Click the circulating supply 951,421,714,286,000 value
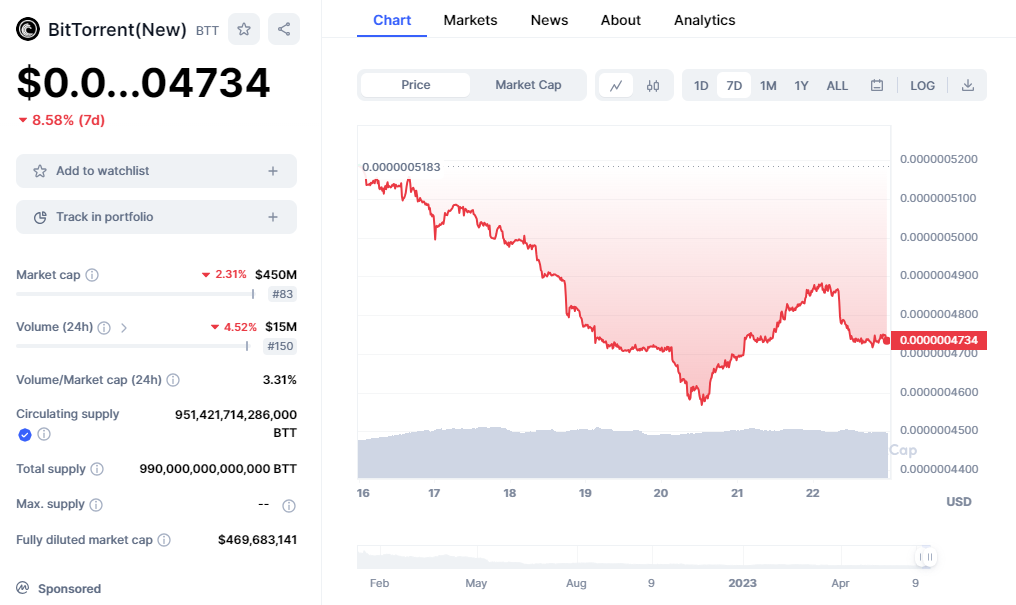The height and width of the screenshot is (605, 1016). coord(236,415)
